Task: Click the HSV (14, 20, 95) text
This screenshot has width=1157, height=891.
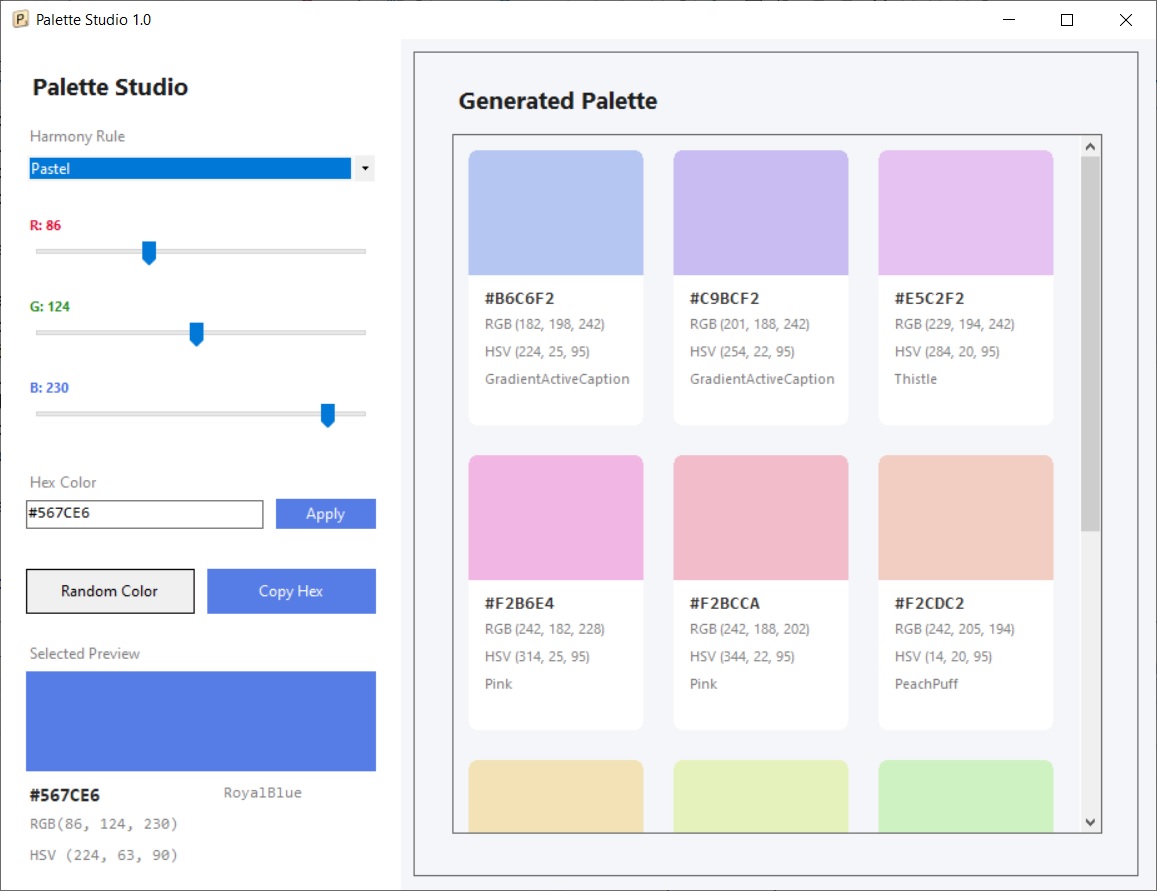Action: tap(944, 656)
